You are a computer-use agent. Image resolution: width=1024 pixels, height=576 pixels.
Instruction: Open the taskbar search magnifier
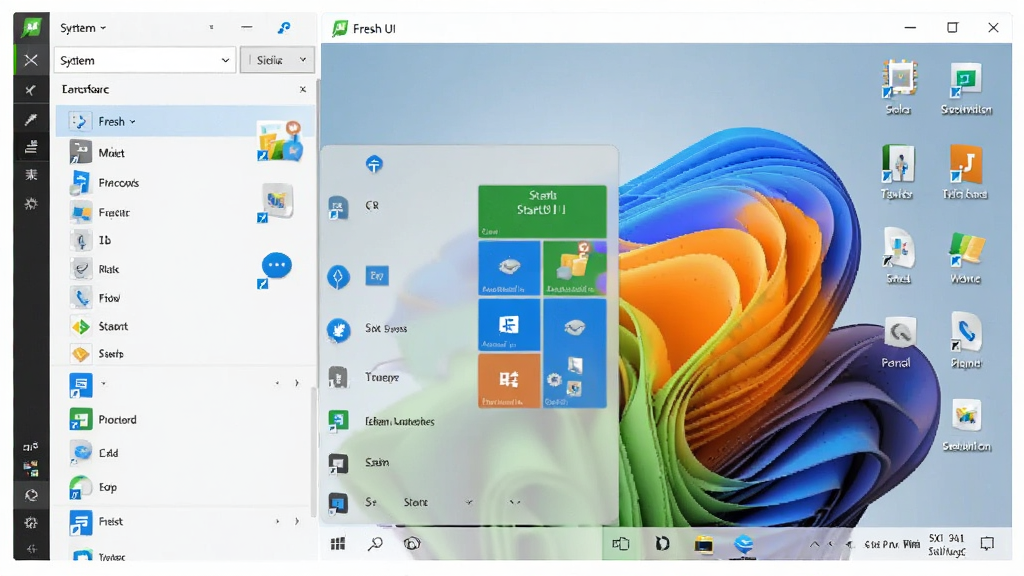pos(376,543)
